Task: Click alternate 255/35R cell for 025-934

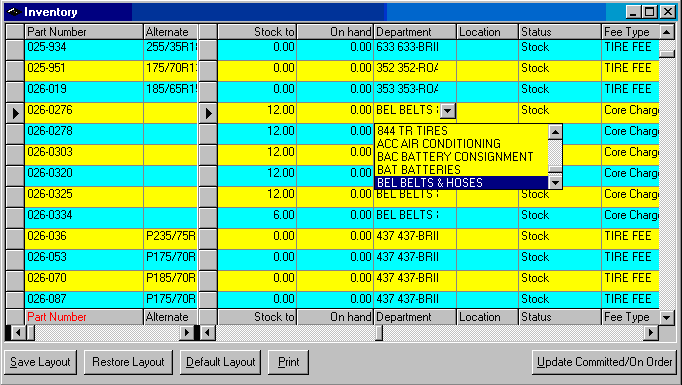Action: click(170, 50)
